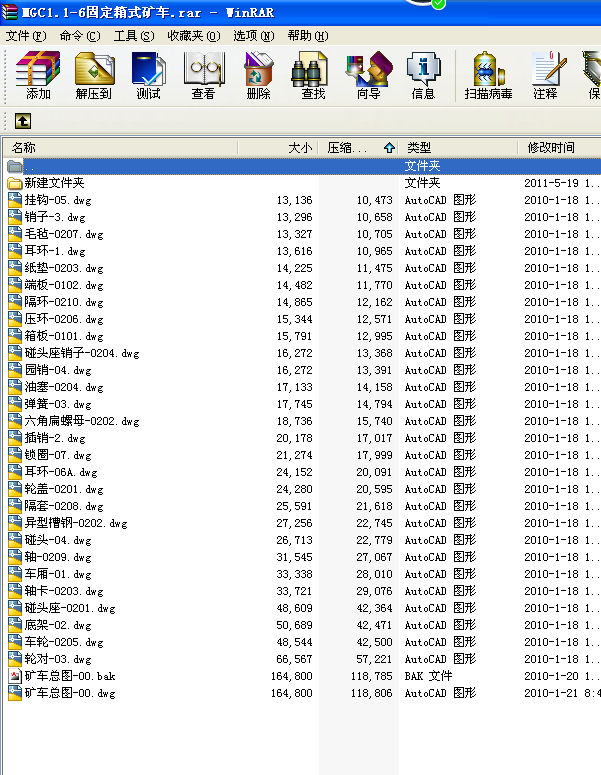
Task: Click the Extract To (解压到) icon
Action: (94, 75)
